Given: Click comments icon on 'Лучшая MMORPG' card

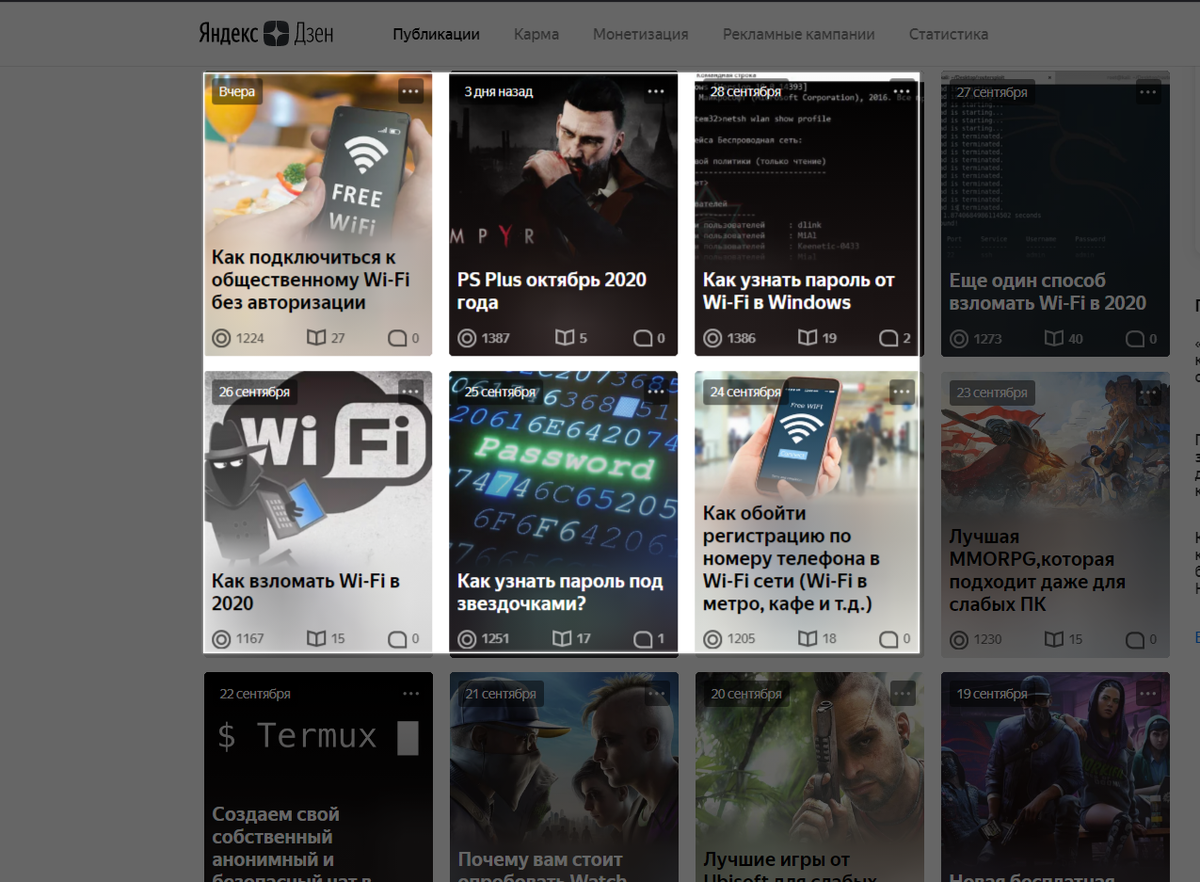Looking at the screenshot, I should click(x=1135, y=639).
